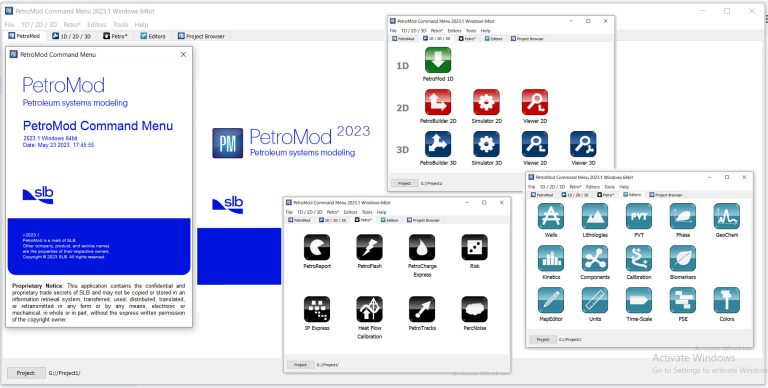Open the Risk dice icon
Image resolution: width=768 pixels, height=388 pixels.
pos(474,247)
